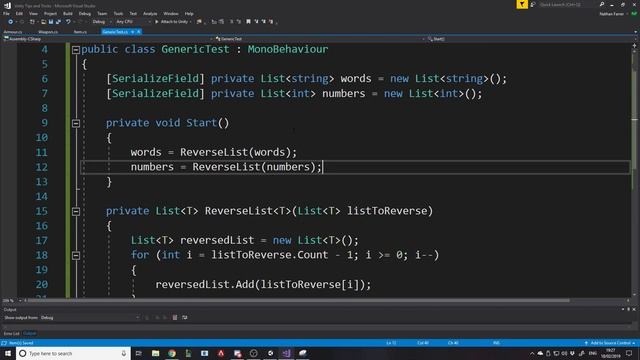Viewport: 640px width, 360px height.
Task: Click the Save All icon
Action: click(x=58, y=22)
